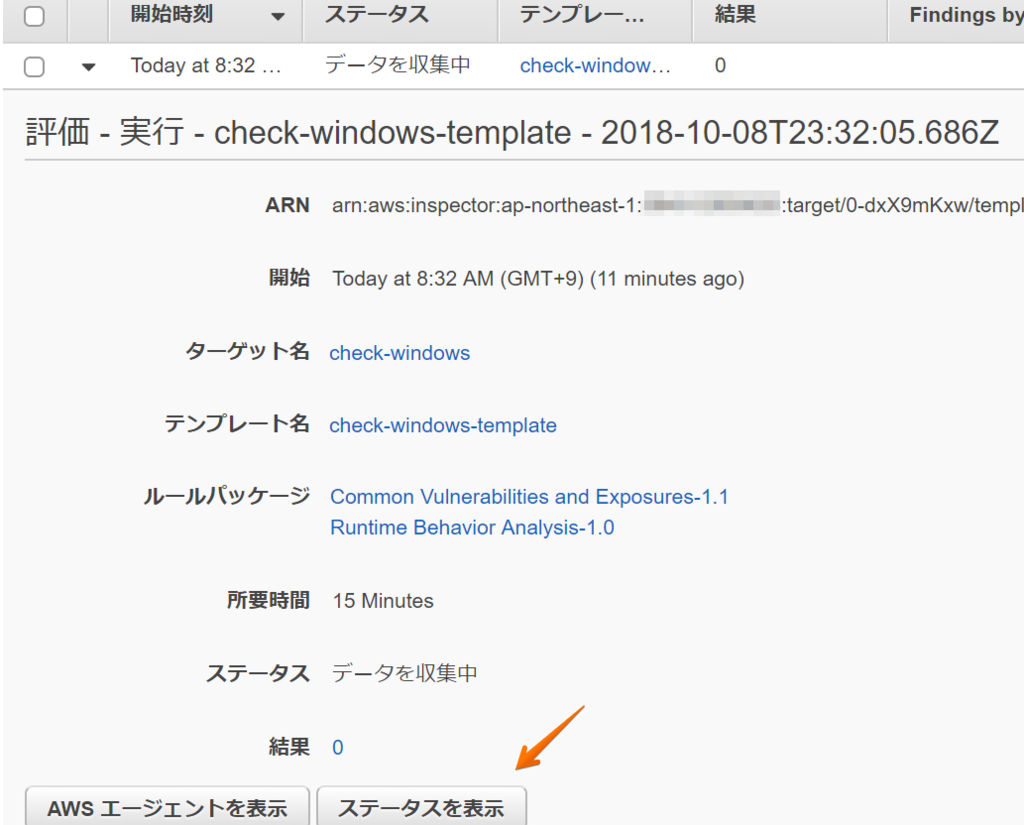Click データを収集中 status in details panel
Viewport: 1024px width, 825px height.
coord(404,673)
